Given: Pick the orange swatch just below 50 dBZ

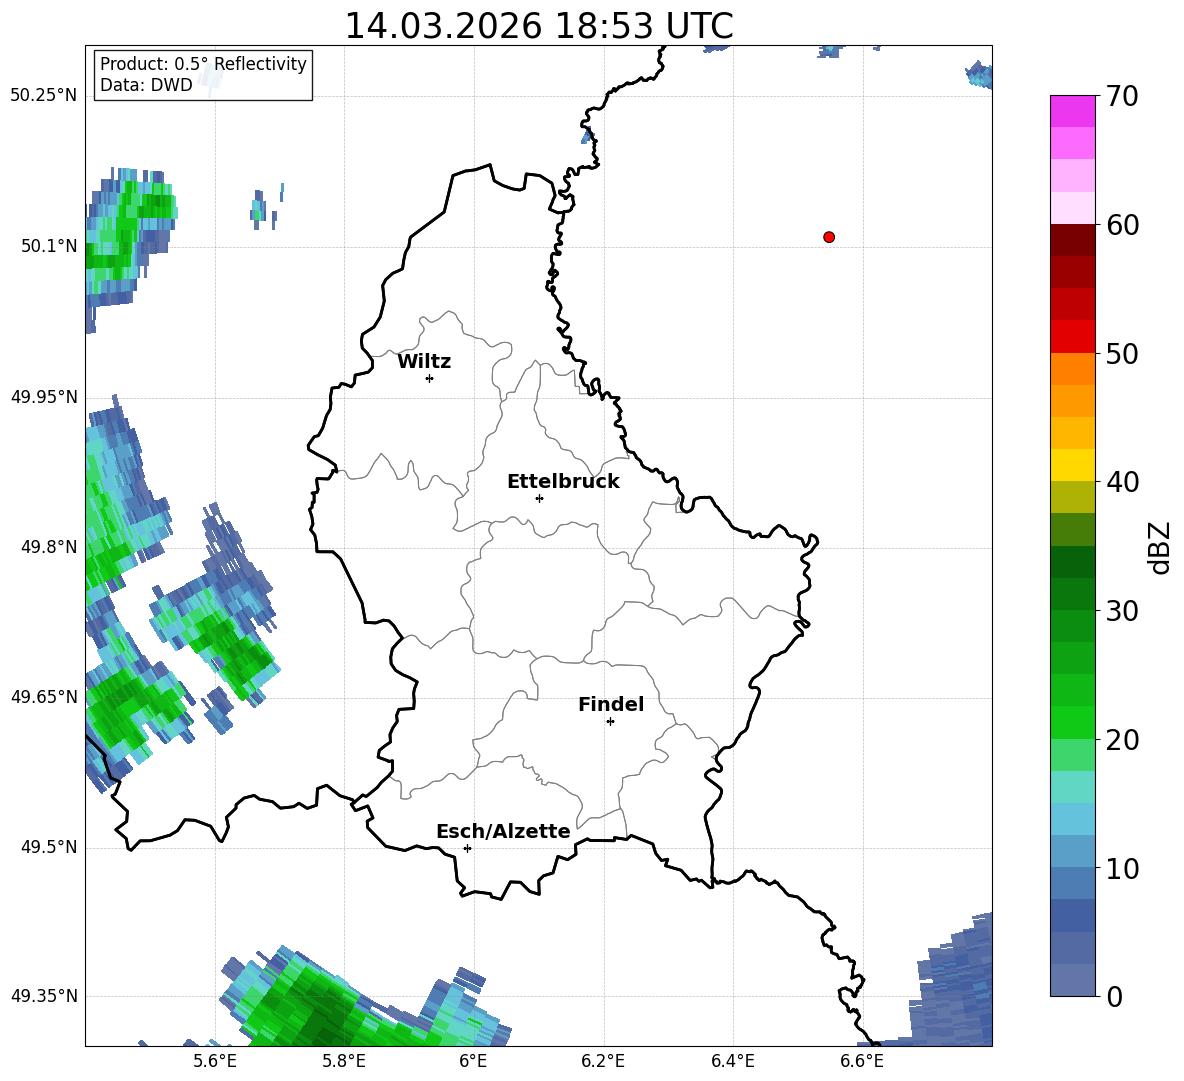Looking at the screenshot, I should click(x=1072, y=368).
